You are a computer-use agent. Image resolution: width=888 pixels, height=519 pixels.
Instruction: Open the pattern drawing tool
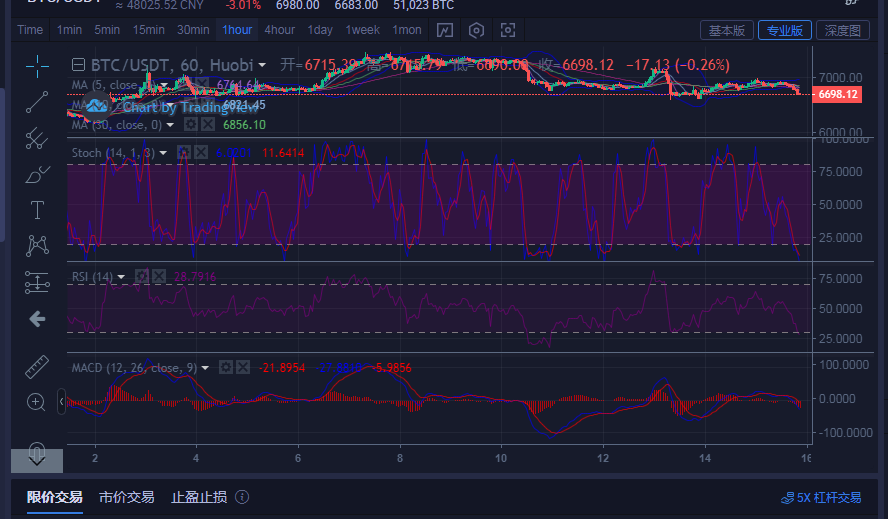(37, 245)
